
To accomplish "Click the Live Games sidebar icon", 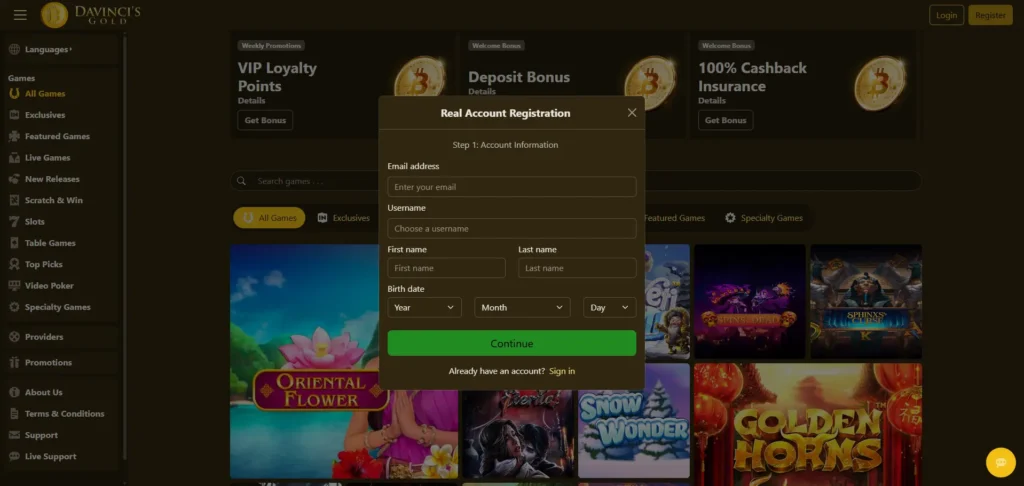I will (14, 157).
